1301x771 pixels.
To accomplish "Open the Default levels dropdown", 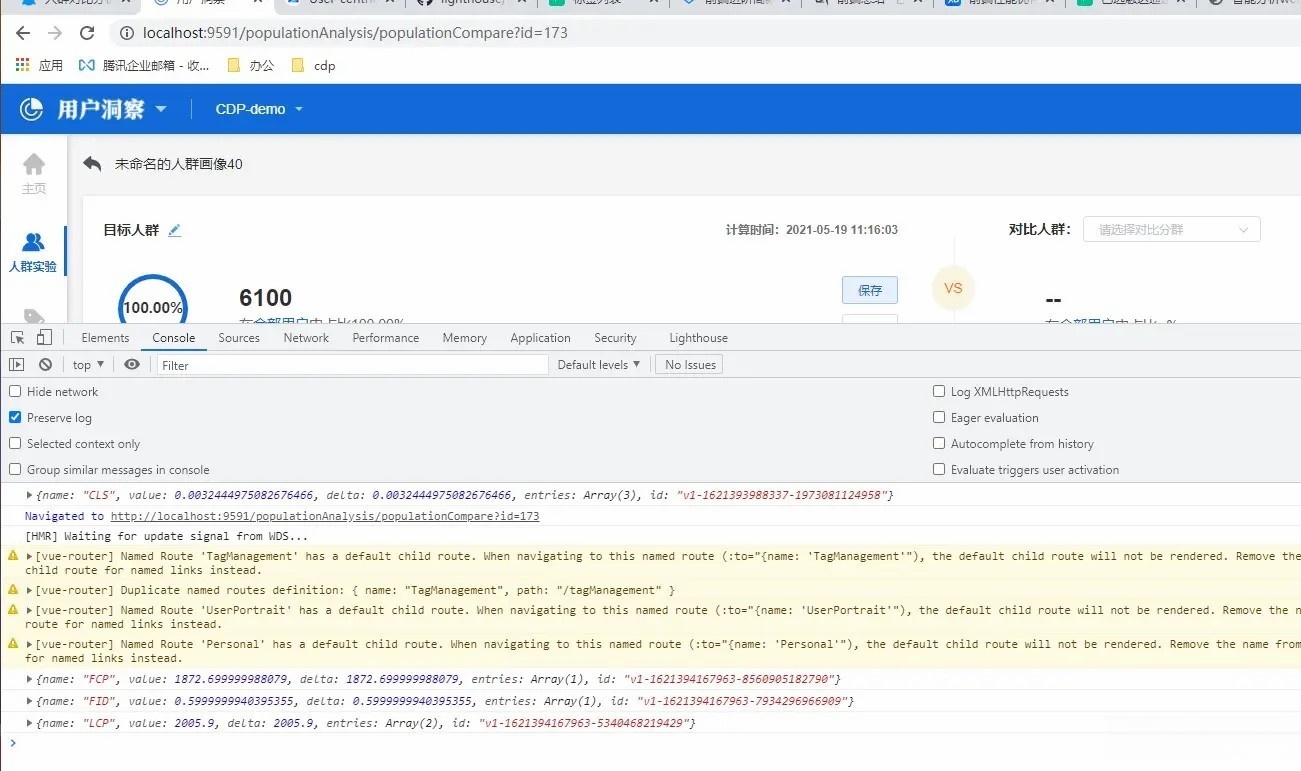I will pos(599,365).
